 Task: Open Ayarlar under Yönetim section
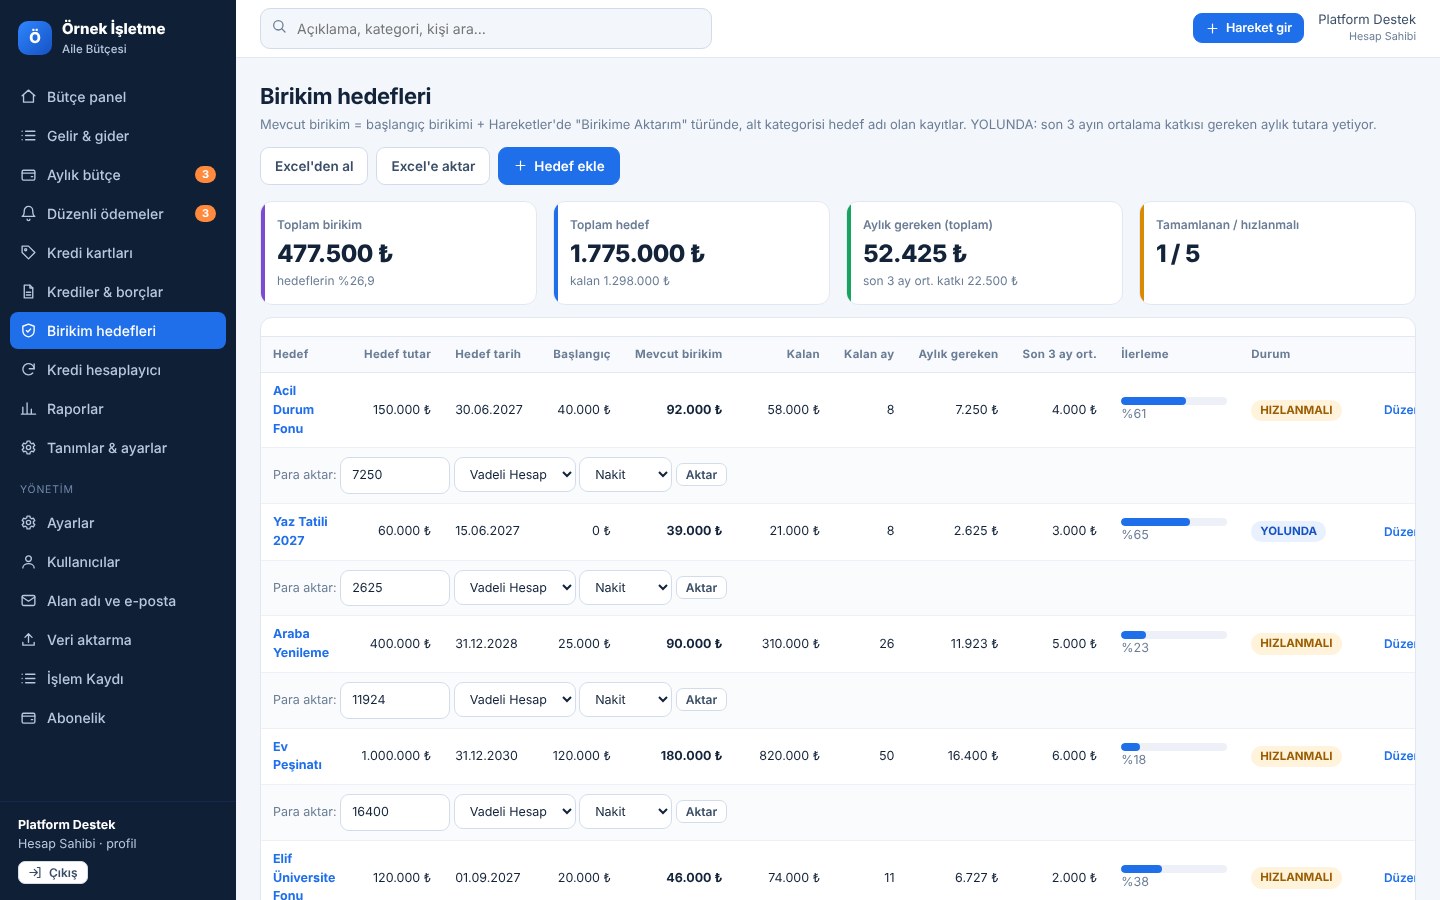(x=118, y=523)
